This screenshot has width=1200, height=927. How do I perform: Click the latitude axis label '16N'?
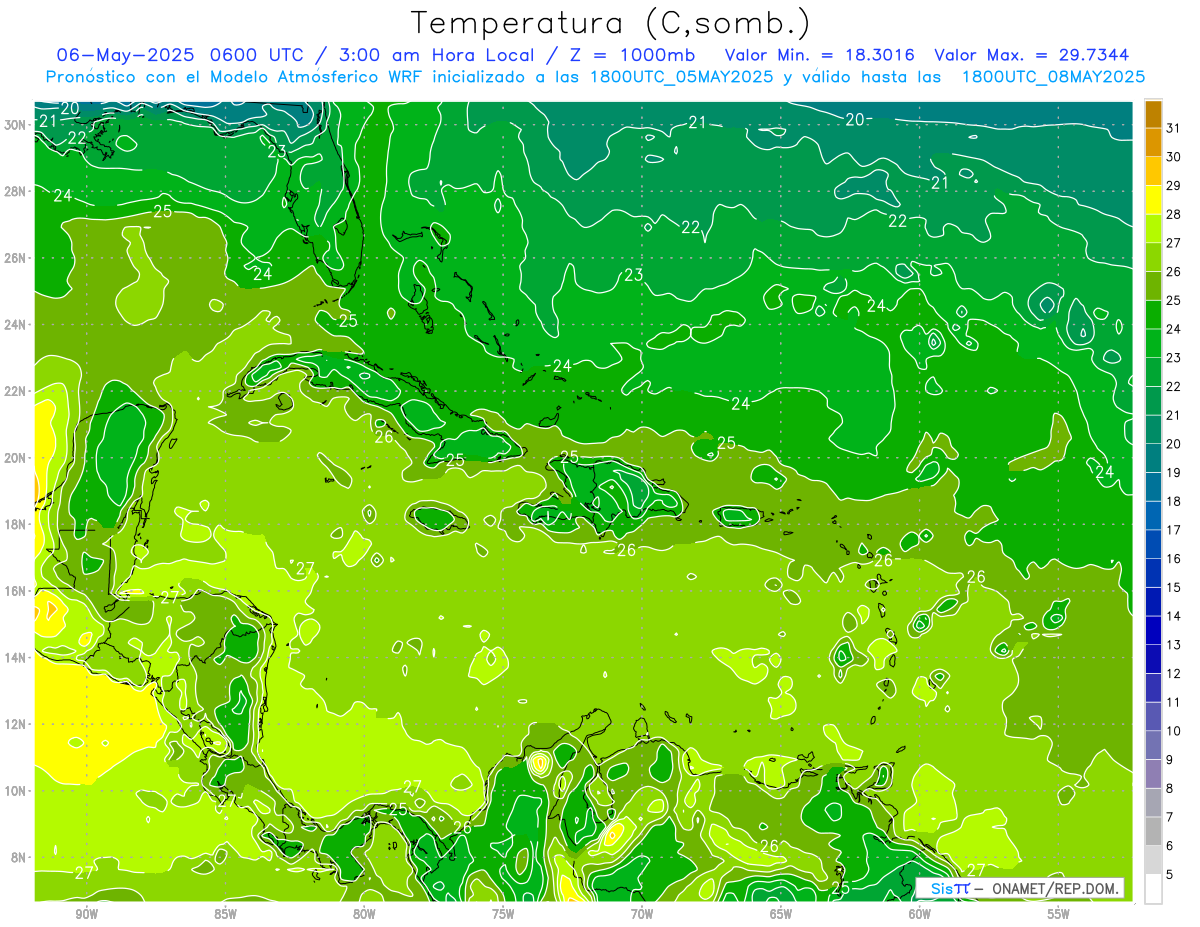pyautogui.click(x=14, y=591)
